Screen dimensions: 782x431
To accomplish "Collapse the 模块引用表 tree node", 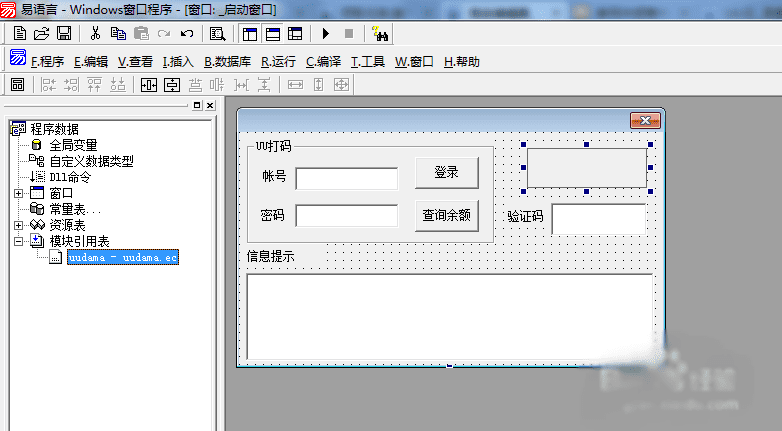I will click(x=18, y=241).
